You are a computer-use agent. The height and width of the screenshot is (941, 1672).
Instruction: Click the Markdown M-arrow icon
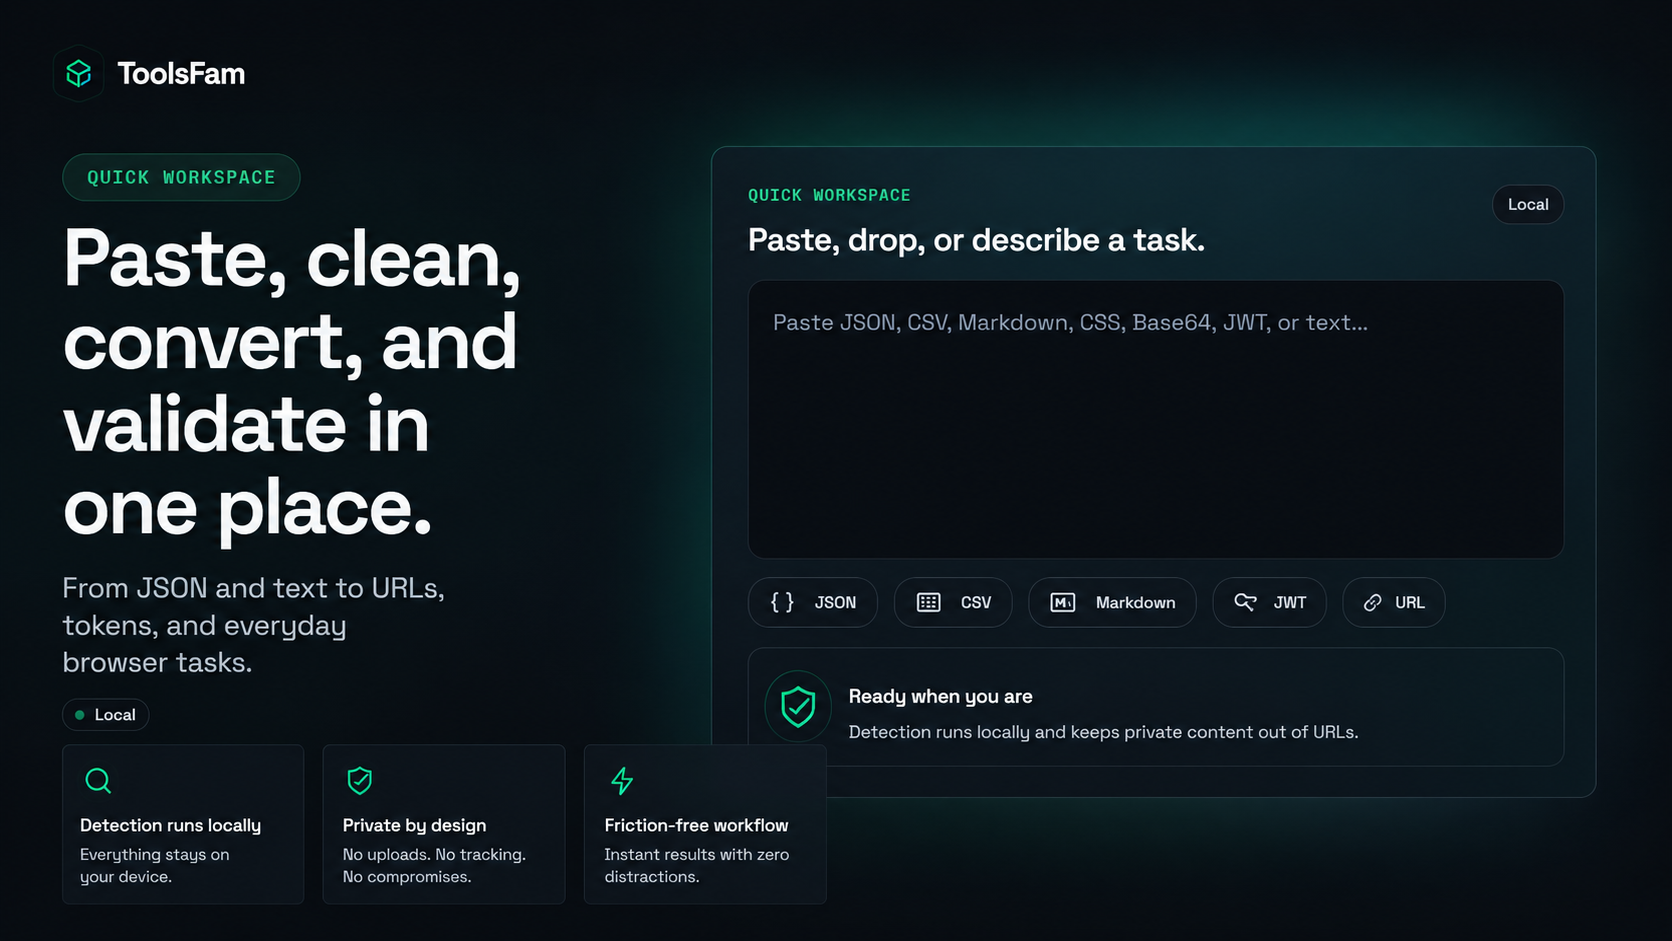(x=1063, y=602)
